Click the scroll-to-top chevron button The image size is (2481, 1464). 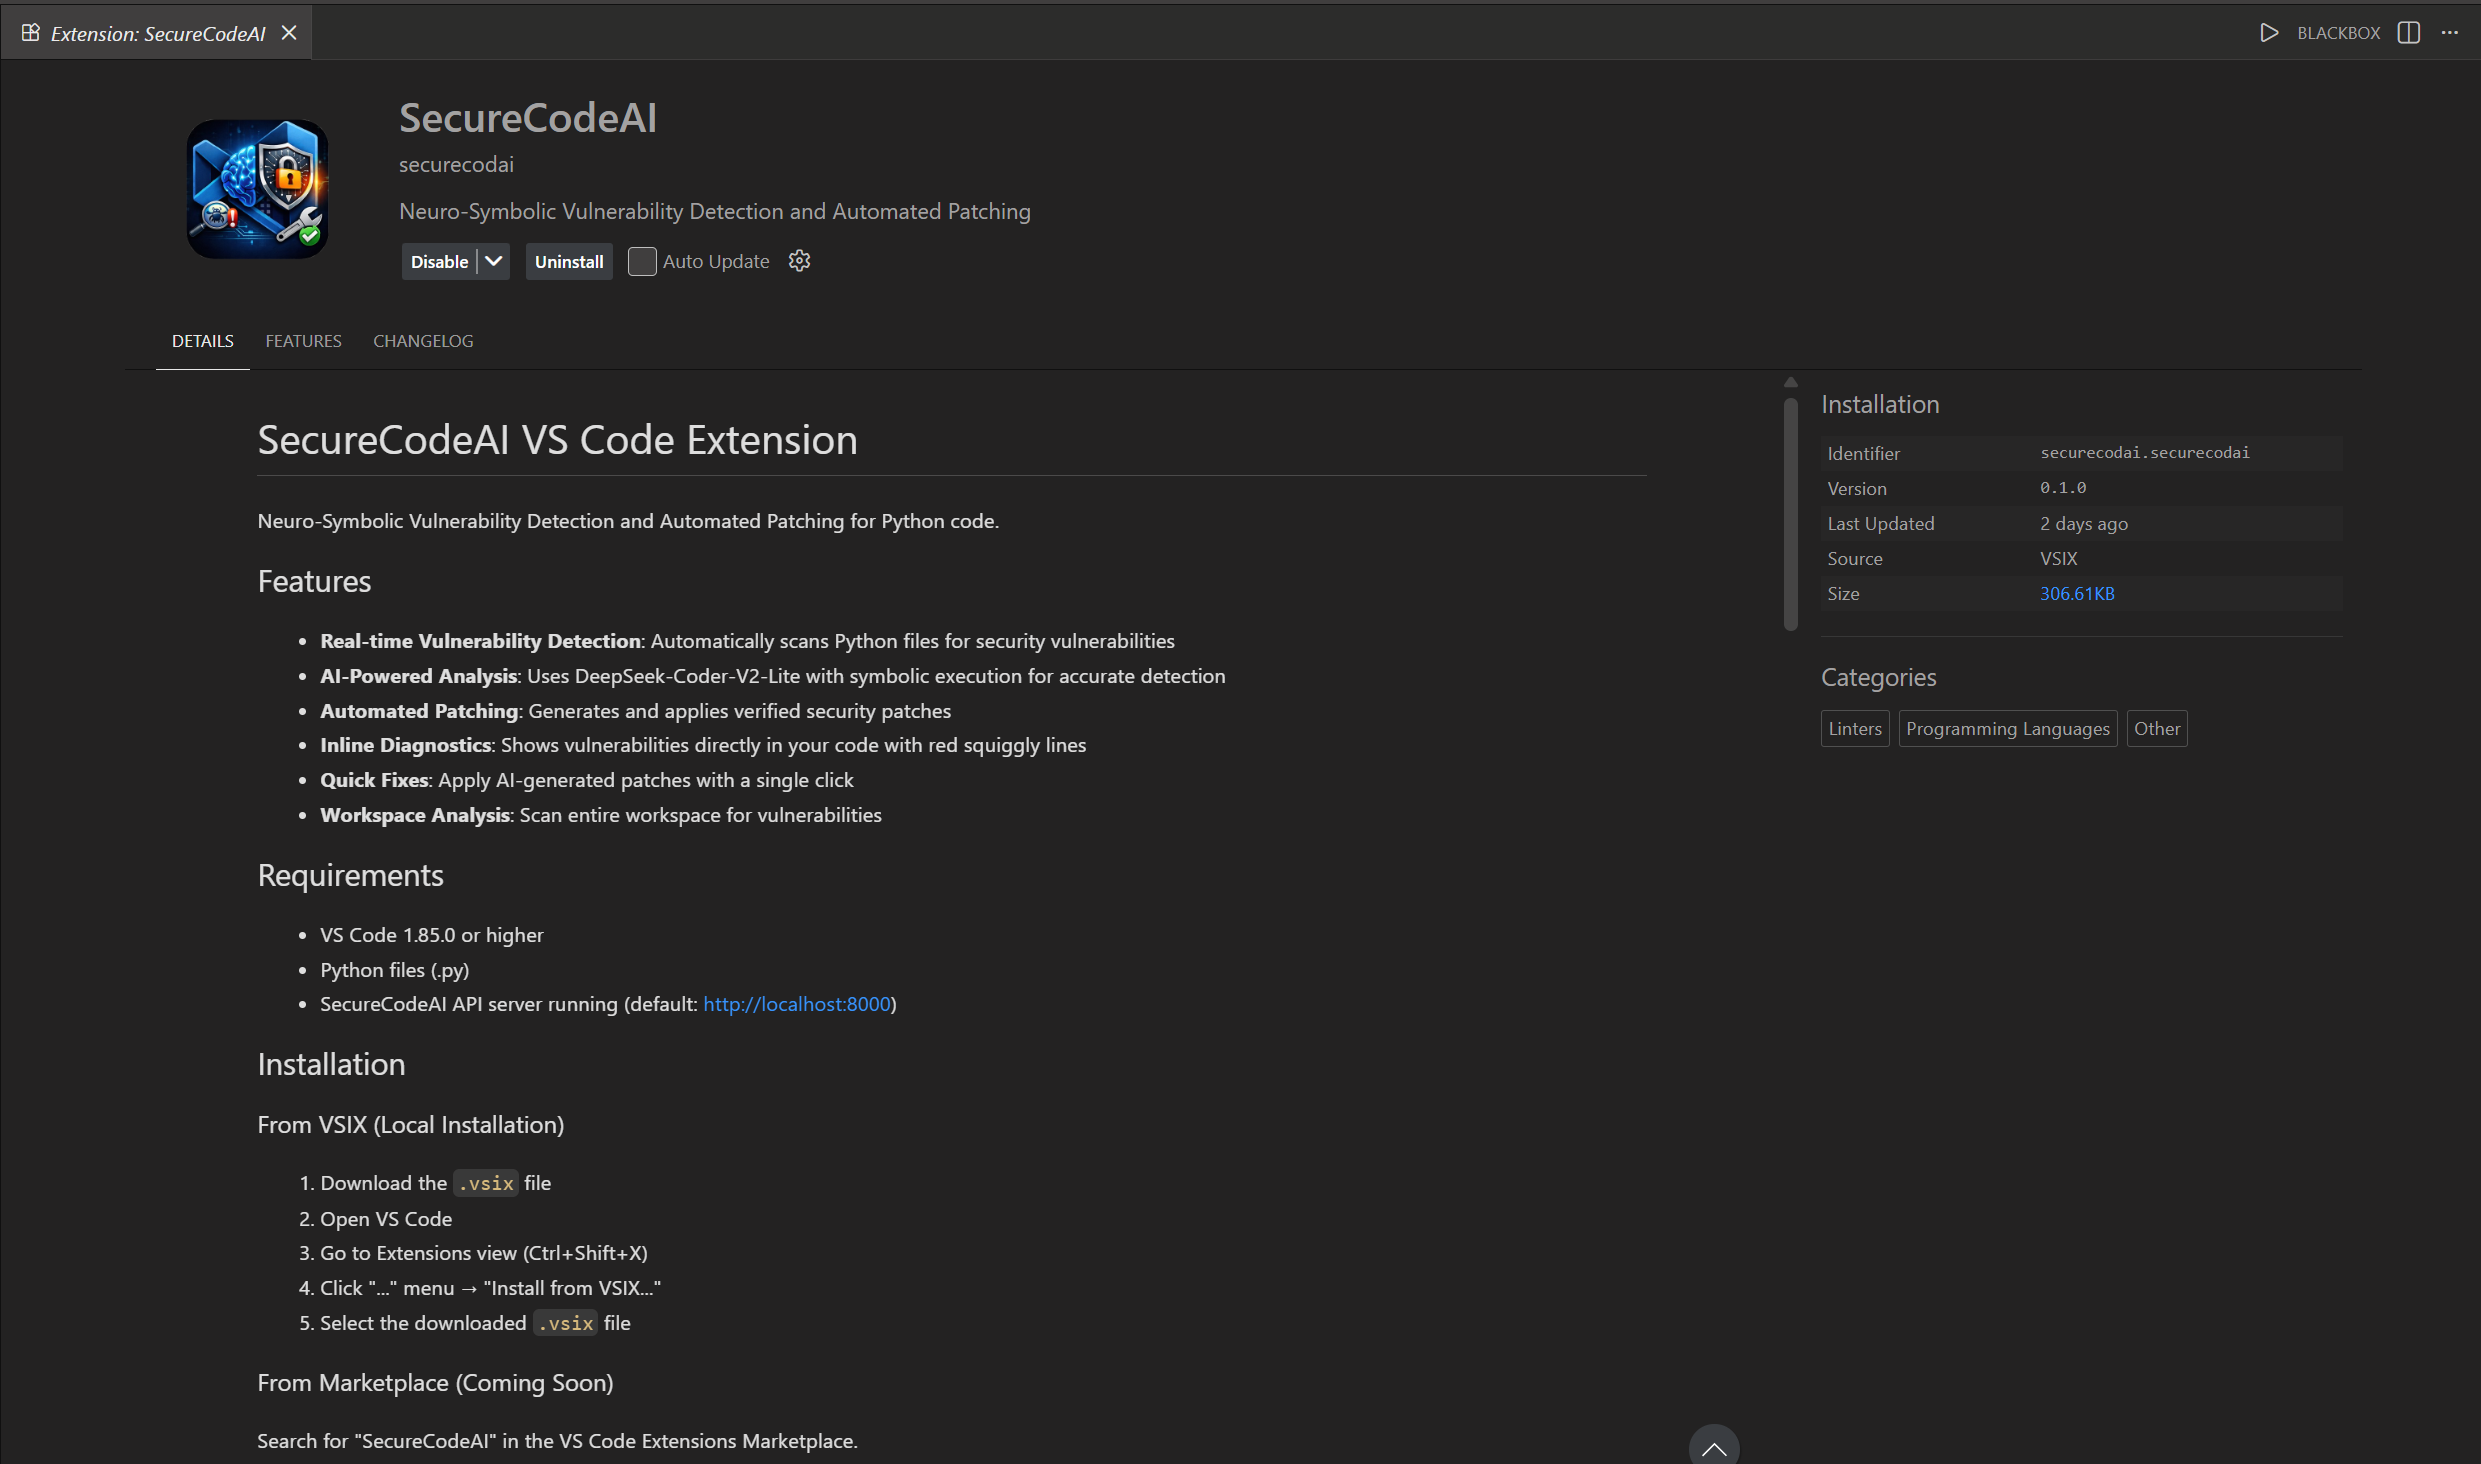1713,1450
